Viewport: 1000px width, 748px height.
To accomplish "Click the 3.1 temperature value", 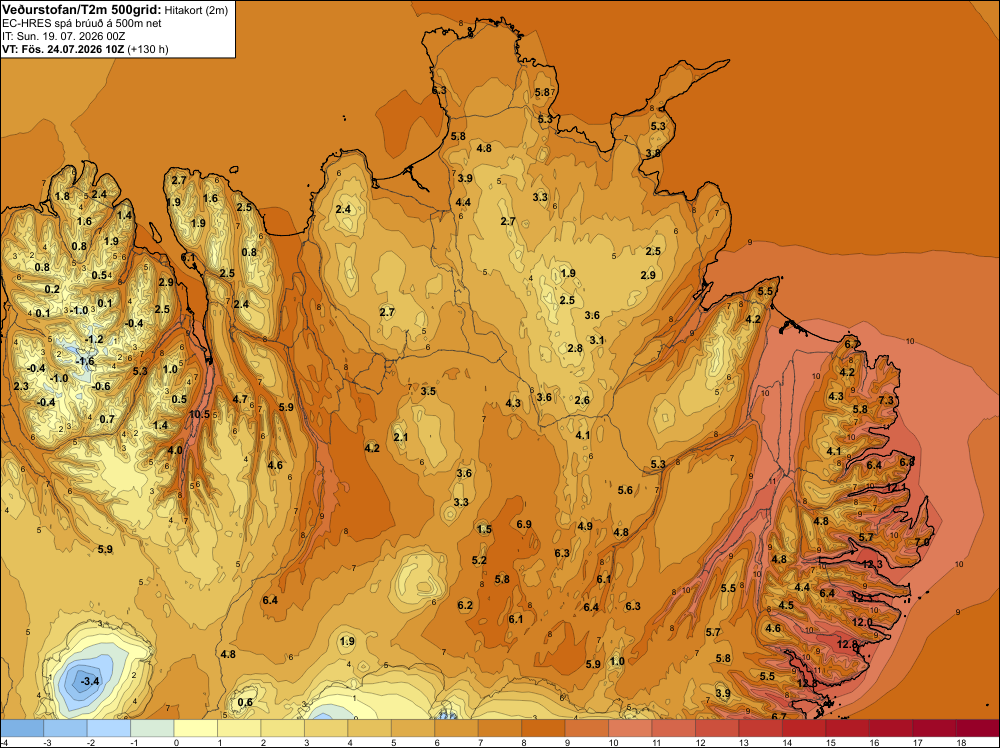I will [596, 340].
